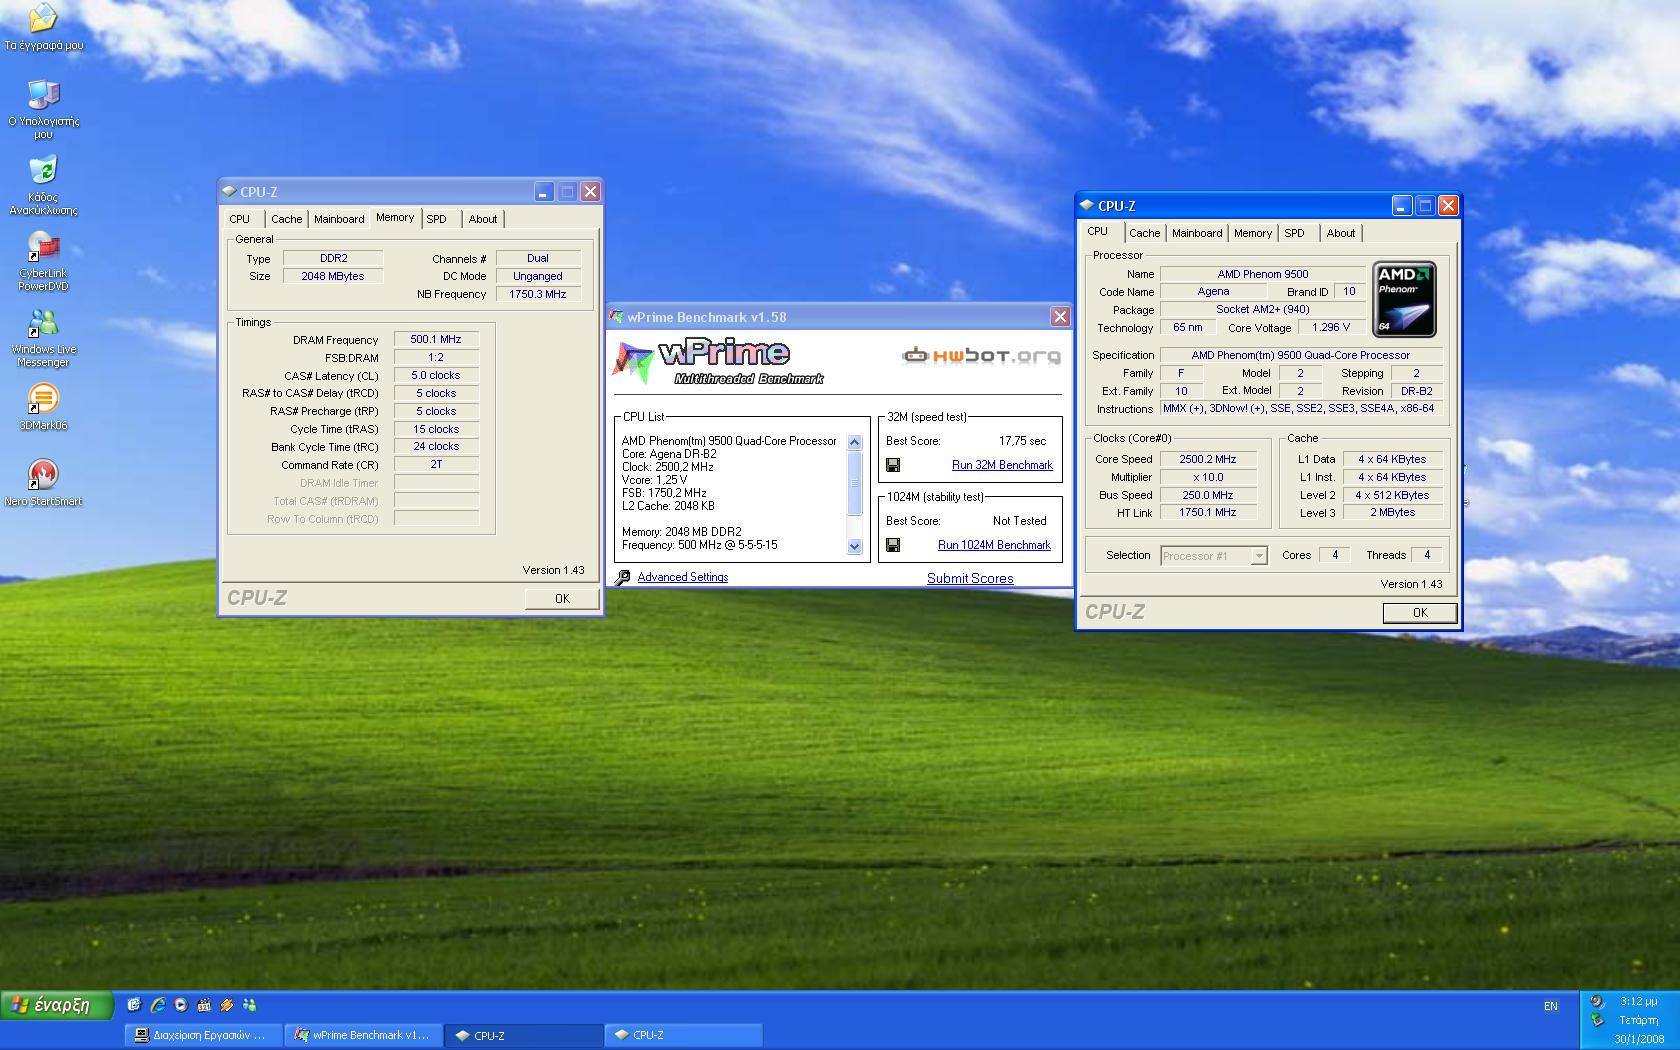Select the NB Frequency 1750.3 MHz value
Image resolution: width=1680 pixels, height=1050 pixels.
[x=538, y=294]
